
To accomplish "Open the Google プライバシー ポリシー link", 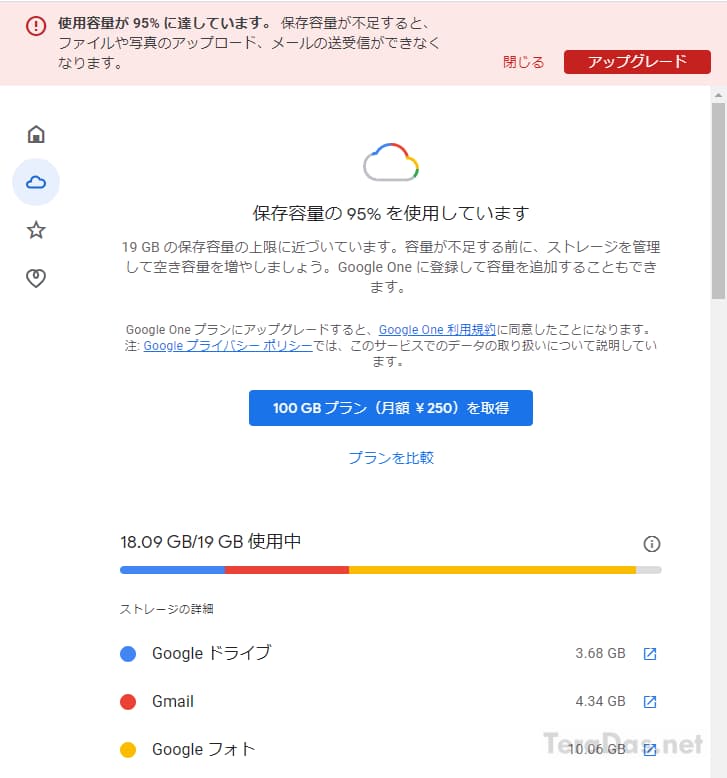I will coord(228,345).
